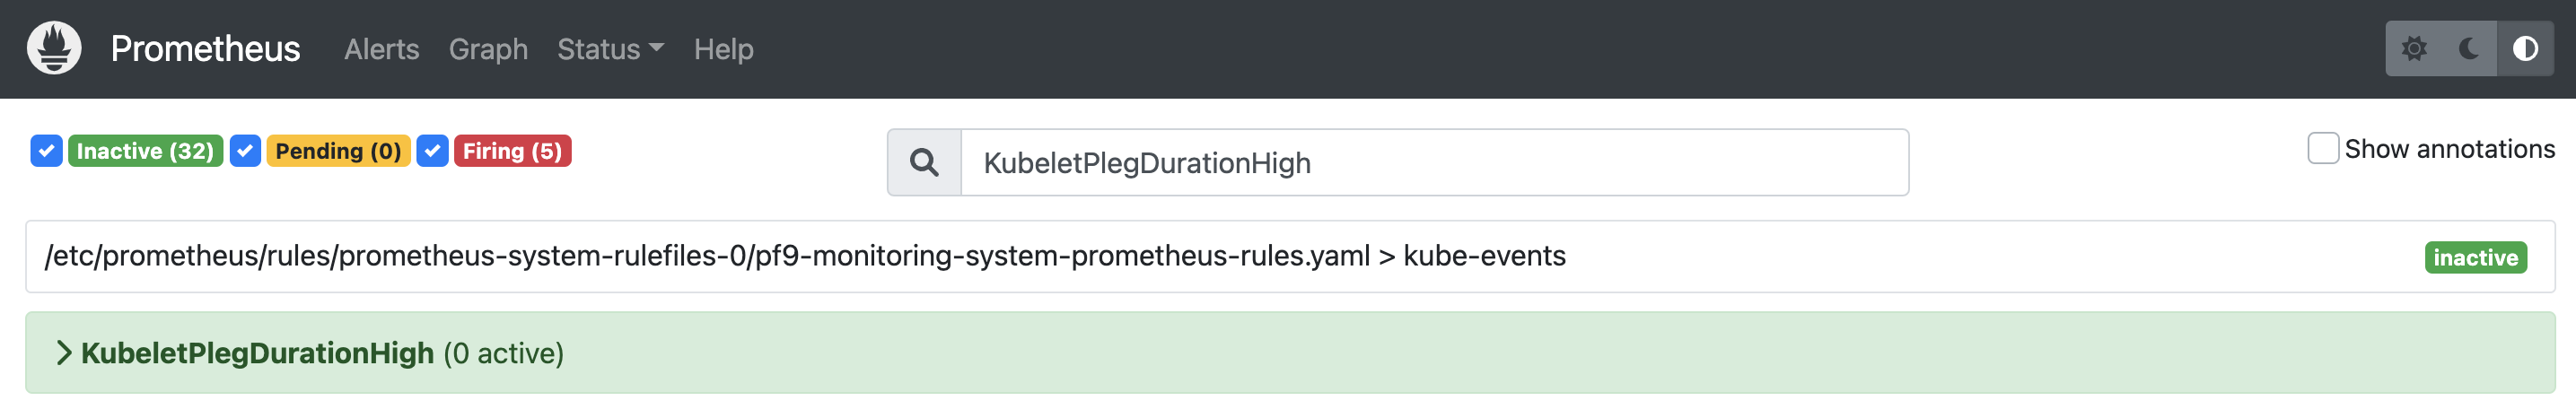Click the green Inactive (32) badge
This screenshot has height=418, width=2576.
click(x=145, y=151)
